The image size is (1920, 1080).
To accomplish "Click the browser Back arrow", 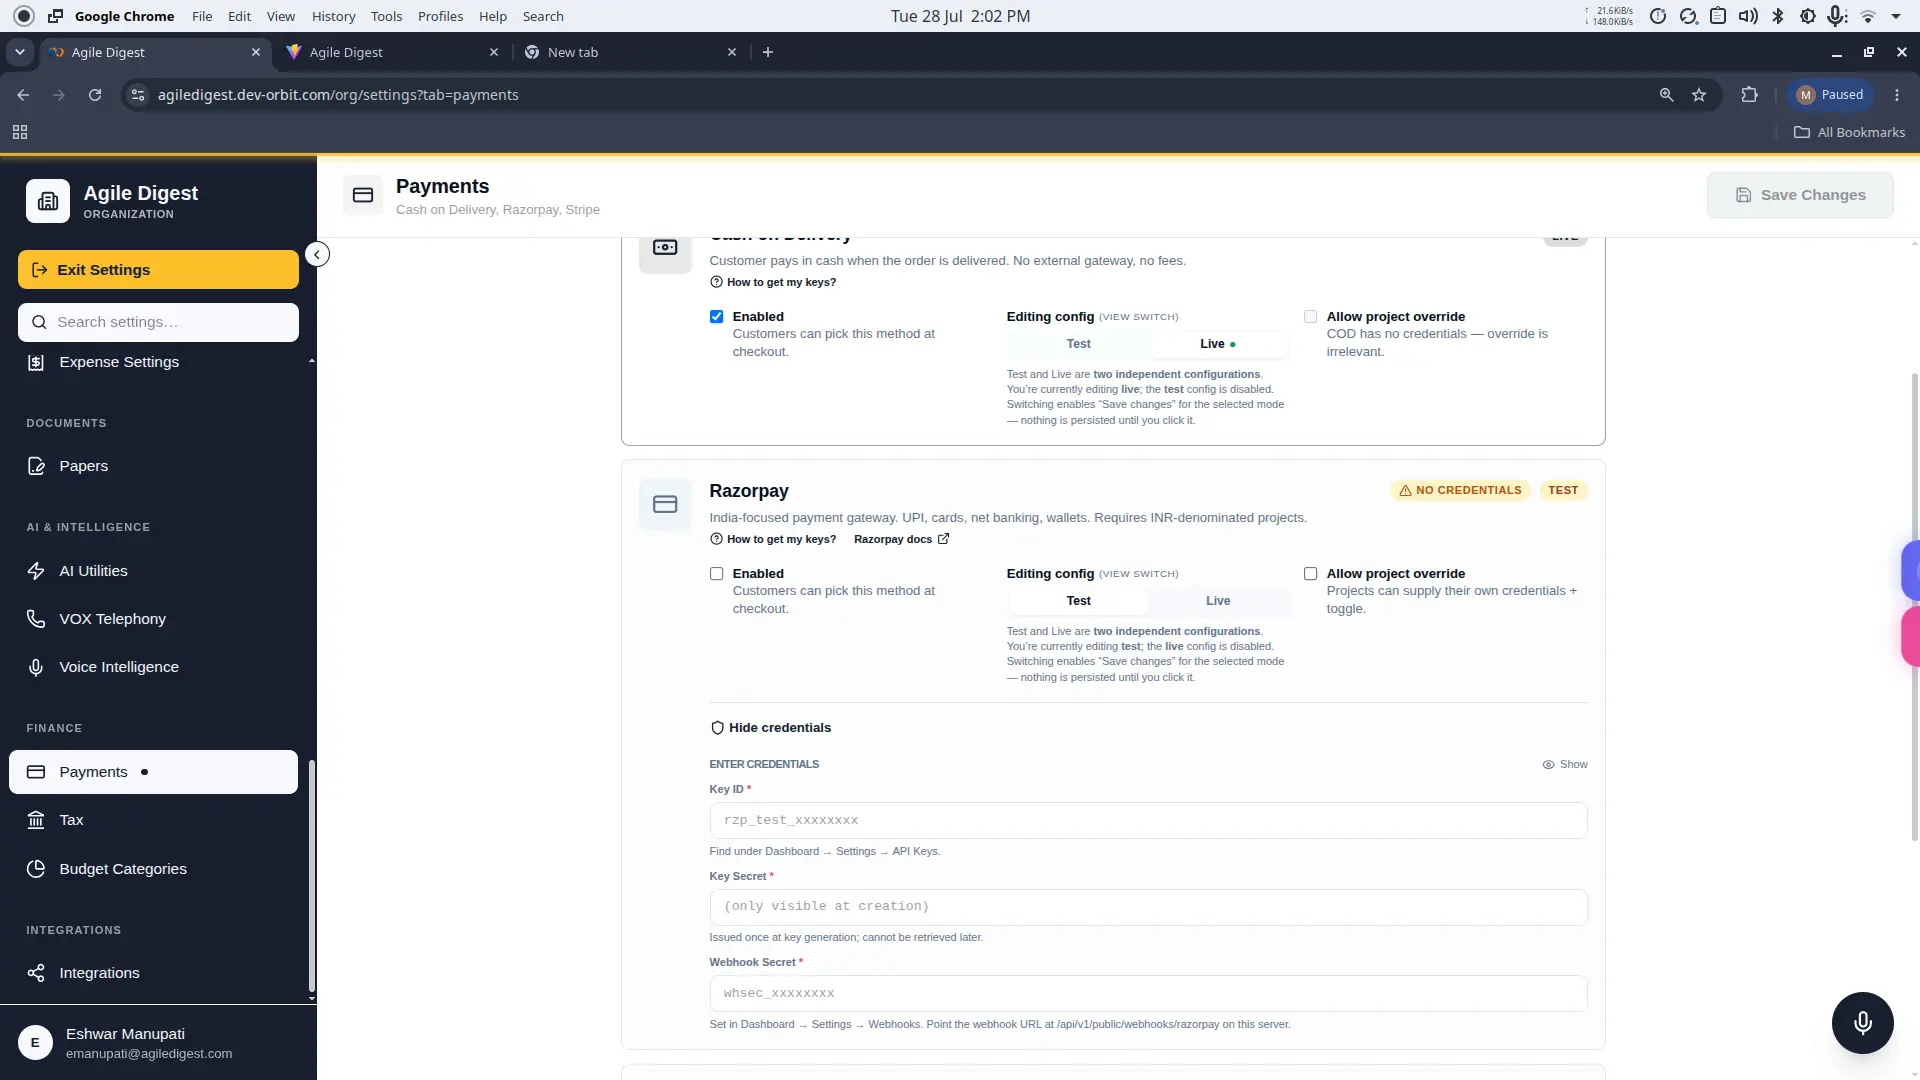I will tap(23, 95).
